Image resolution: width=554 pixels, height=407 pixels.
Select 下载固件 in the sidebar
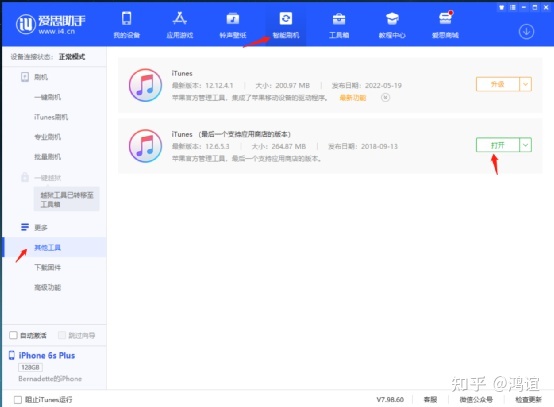click(47, 267)
